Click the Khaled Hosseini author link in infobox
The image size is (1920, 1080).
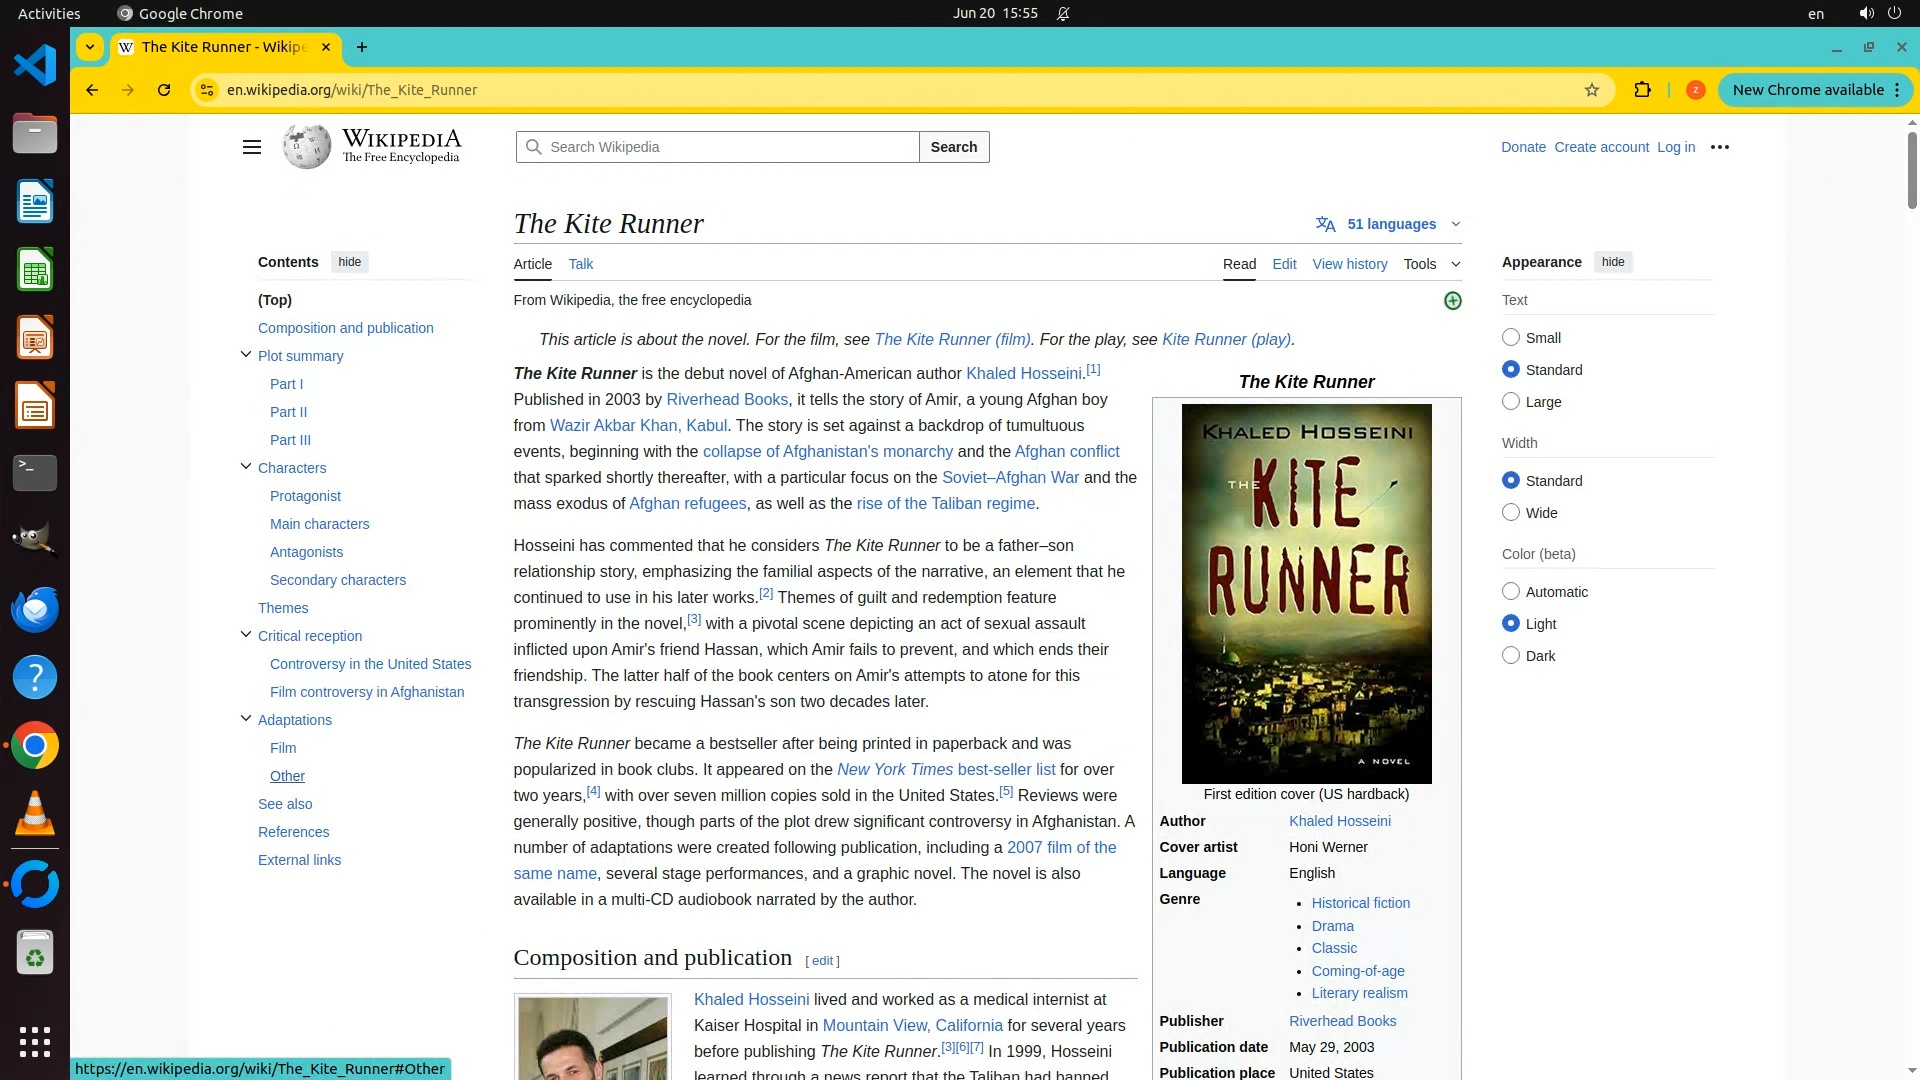pos(1339,821)
